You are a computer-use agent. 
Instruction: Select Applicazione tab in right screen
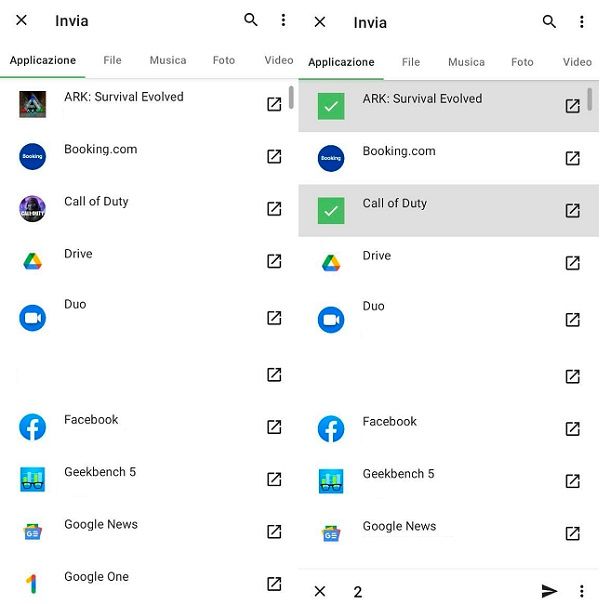(x=341, y=62)
